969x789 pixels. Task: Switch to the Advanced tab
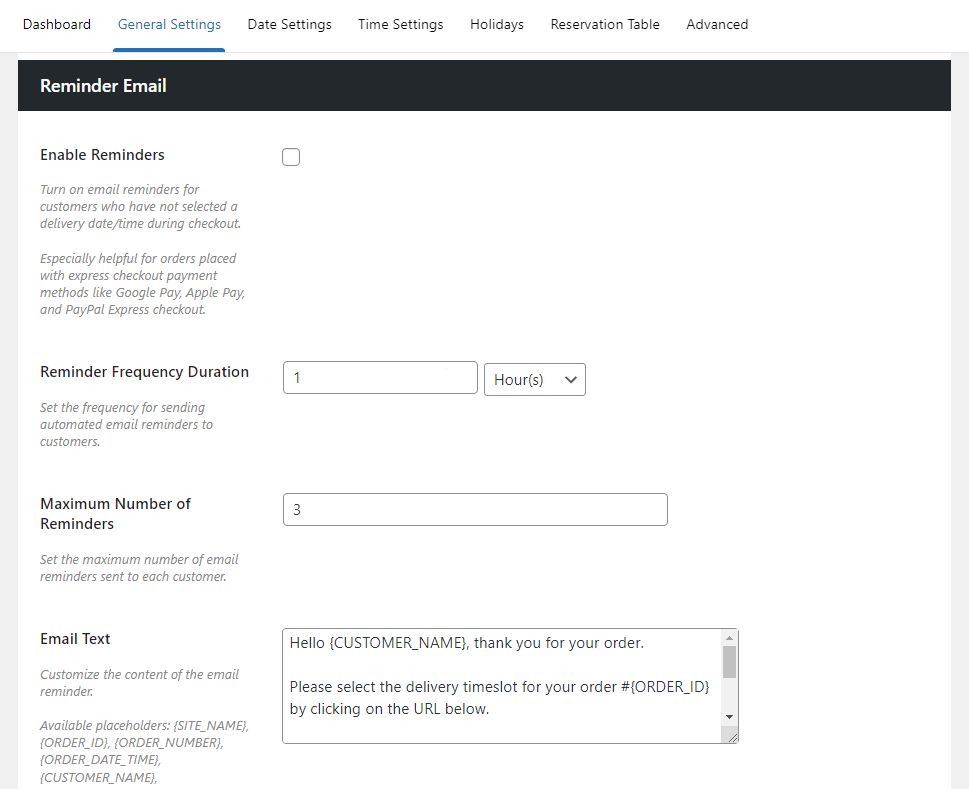pos(716,24)
